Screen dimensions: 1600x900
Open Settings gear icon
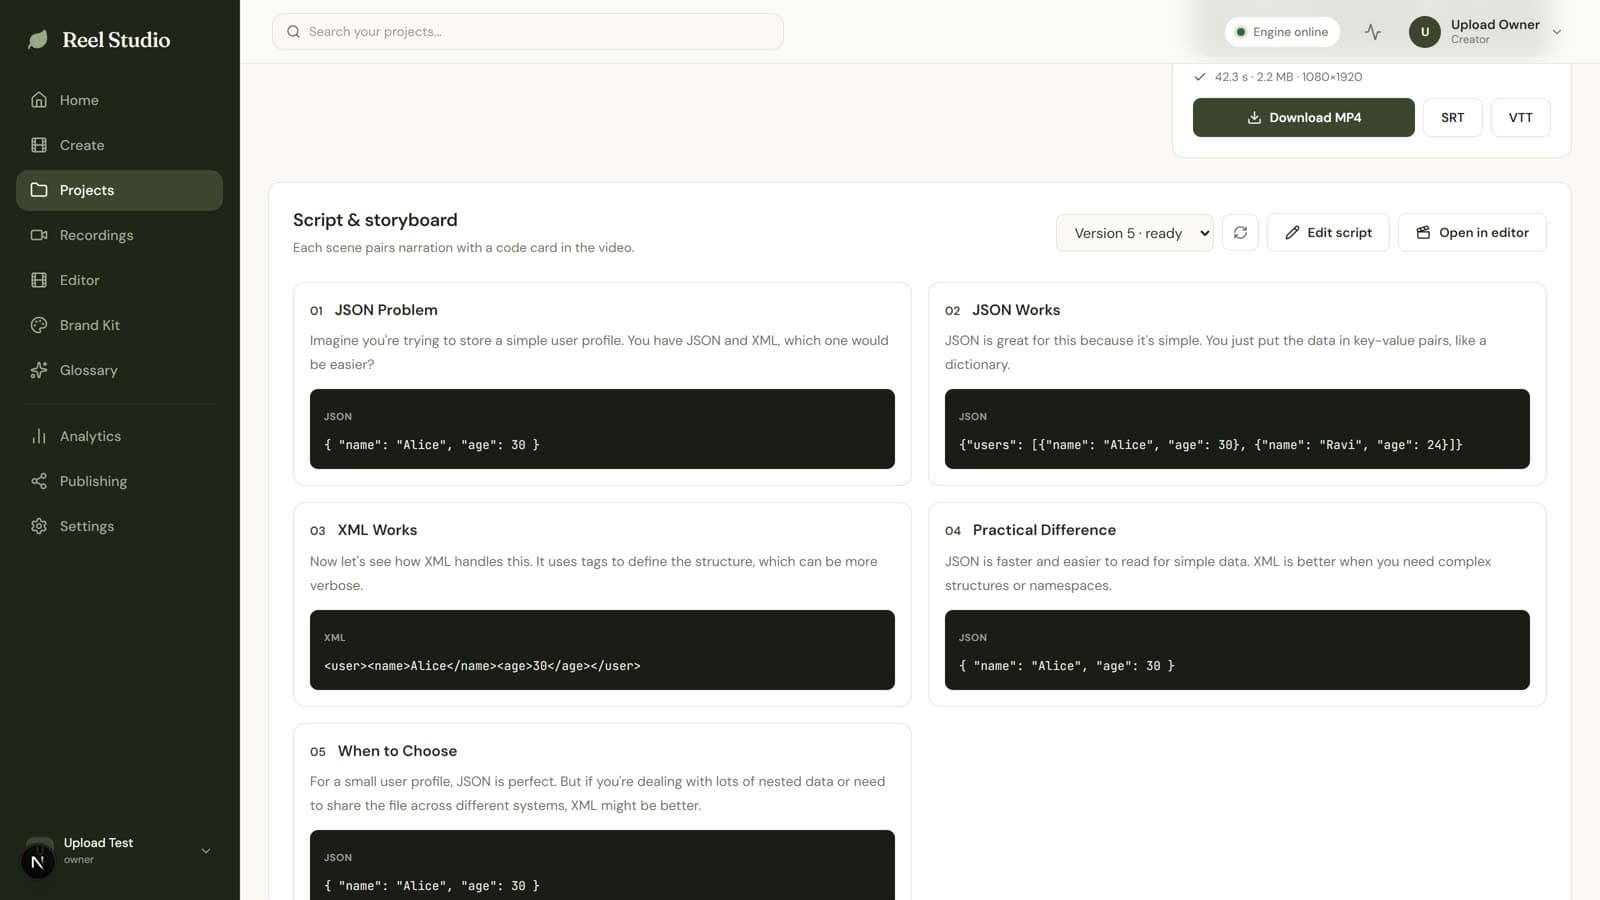pyautogui.click(x=39, y=526)
